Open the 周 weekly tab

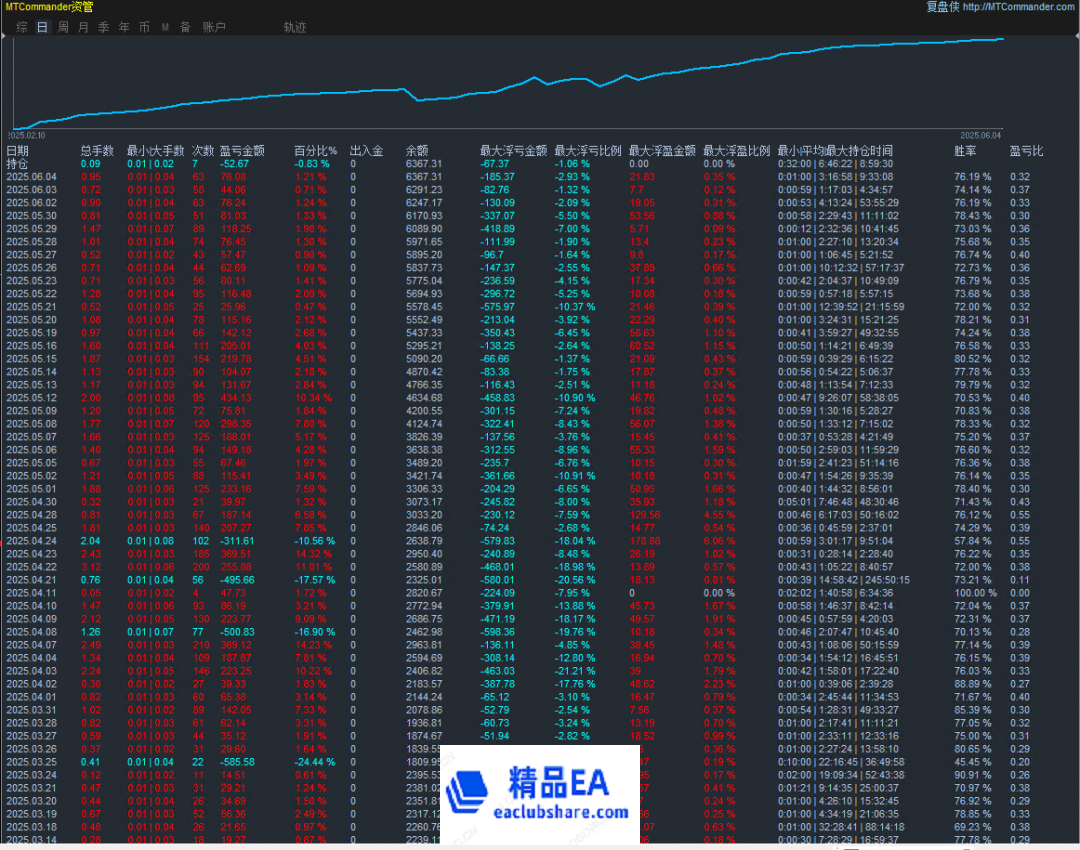(x=63, y=28)
